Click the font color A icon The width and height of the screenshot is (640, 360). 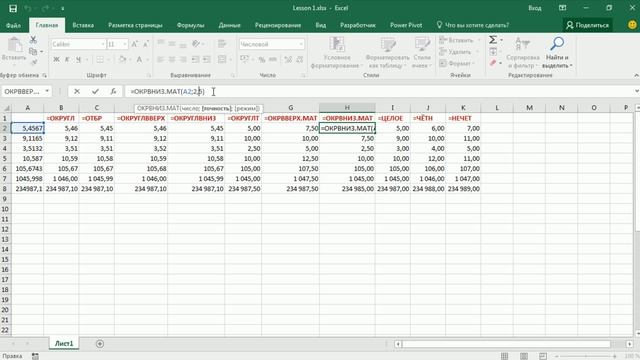coord(139,60)
